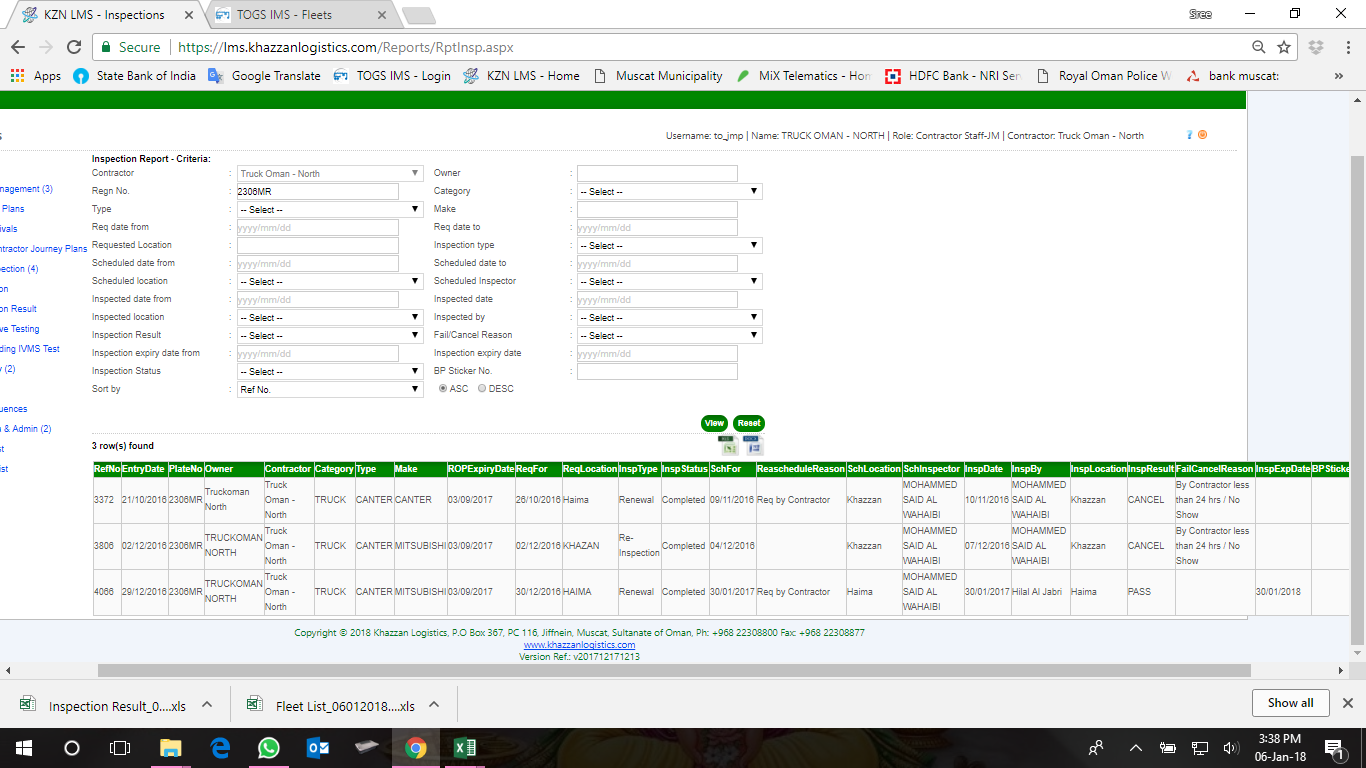Open Excel from the Windows taskbar
1366x768 pixels.
pos(465,748)
